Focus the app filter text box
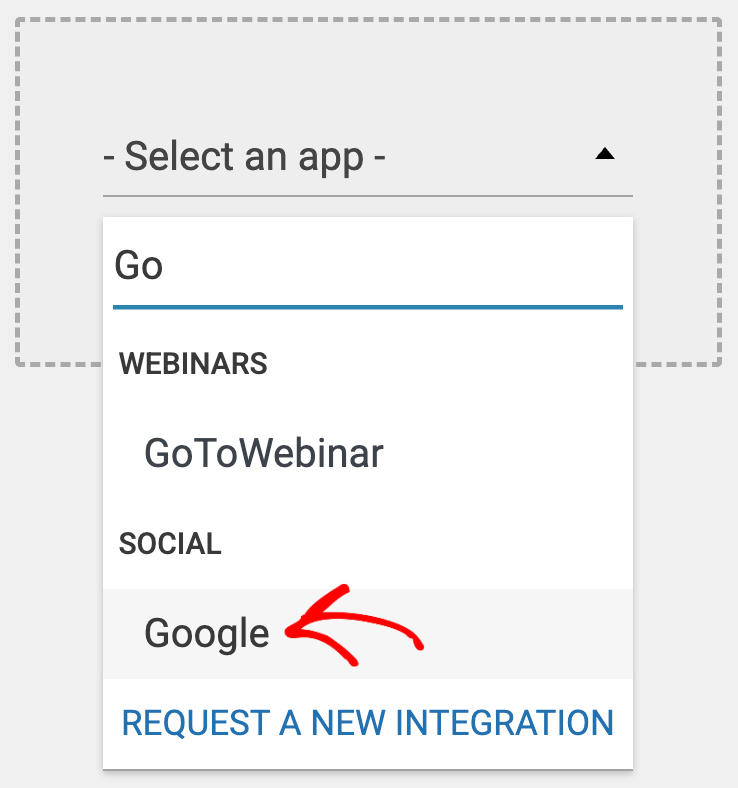Image resolution: width=738 pixels, height=788 pixels. coord(367,266)
